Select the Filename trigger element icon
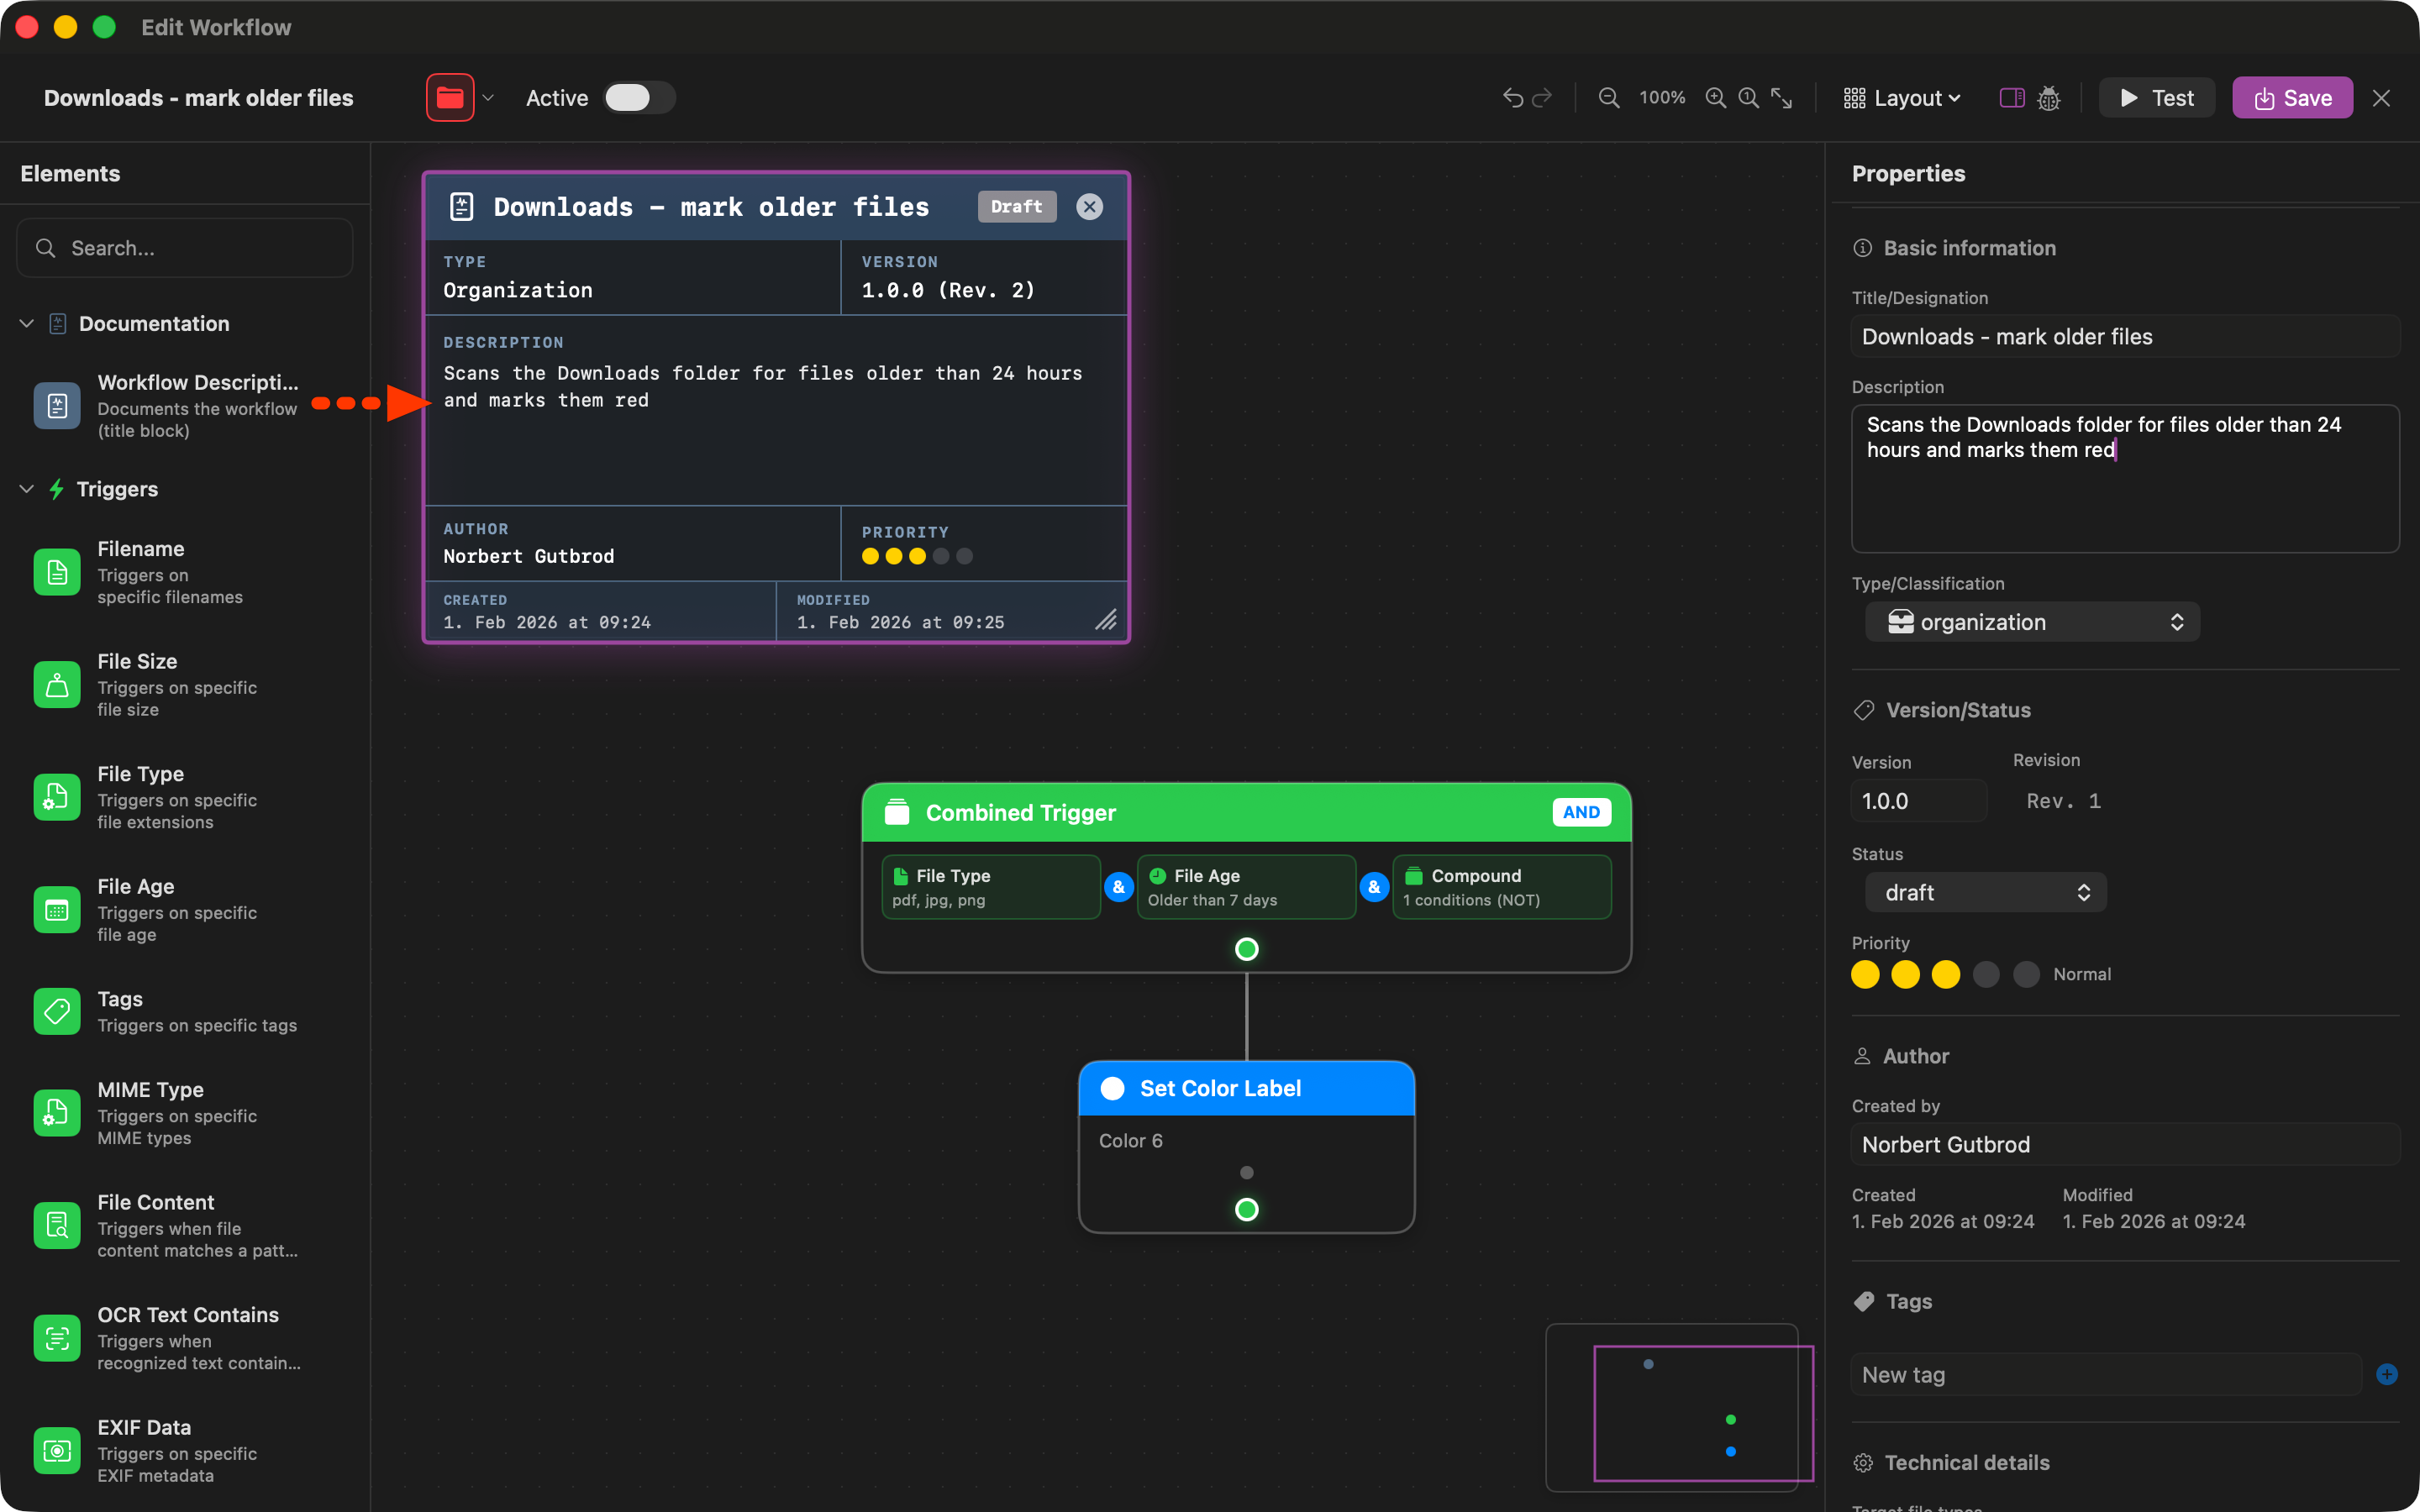This screenshot has height=1512, width=2420. point(57,572)
